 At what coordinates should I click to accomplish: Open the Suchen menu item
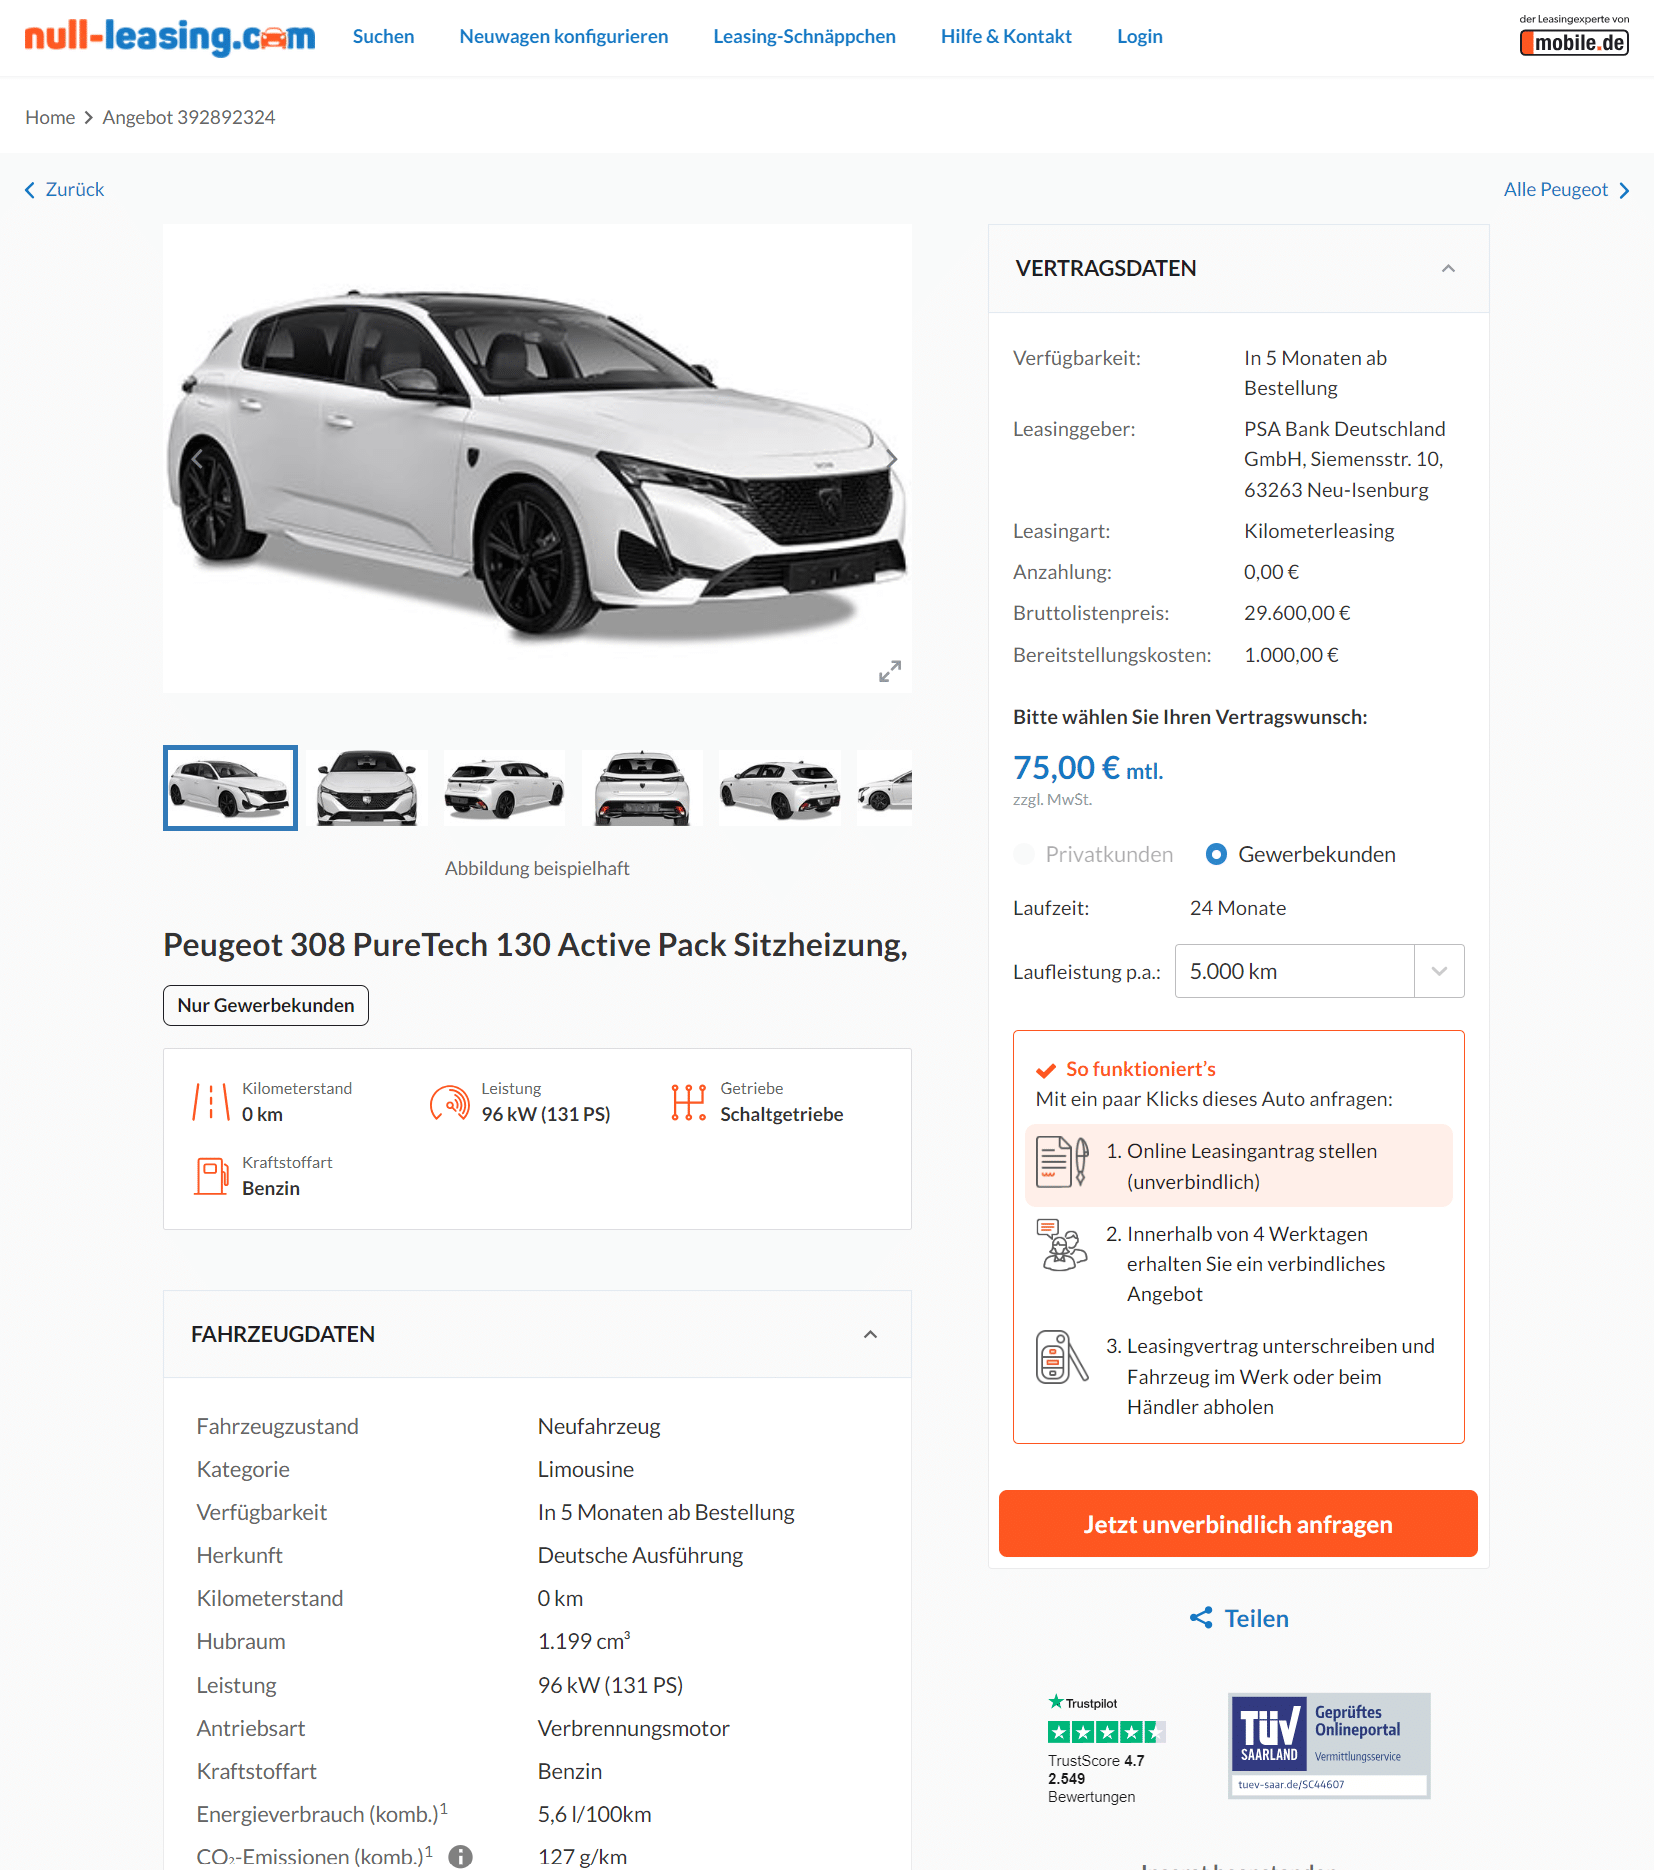(x=383, y=36)
